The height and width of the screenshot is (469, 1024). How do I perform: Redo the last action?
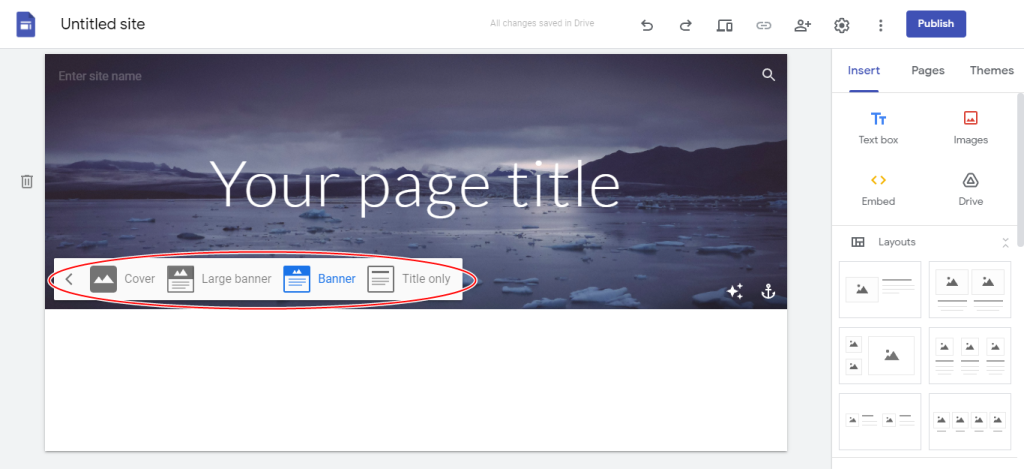click(x=685, y=25)
